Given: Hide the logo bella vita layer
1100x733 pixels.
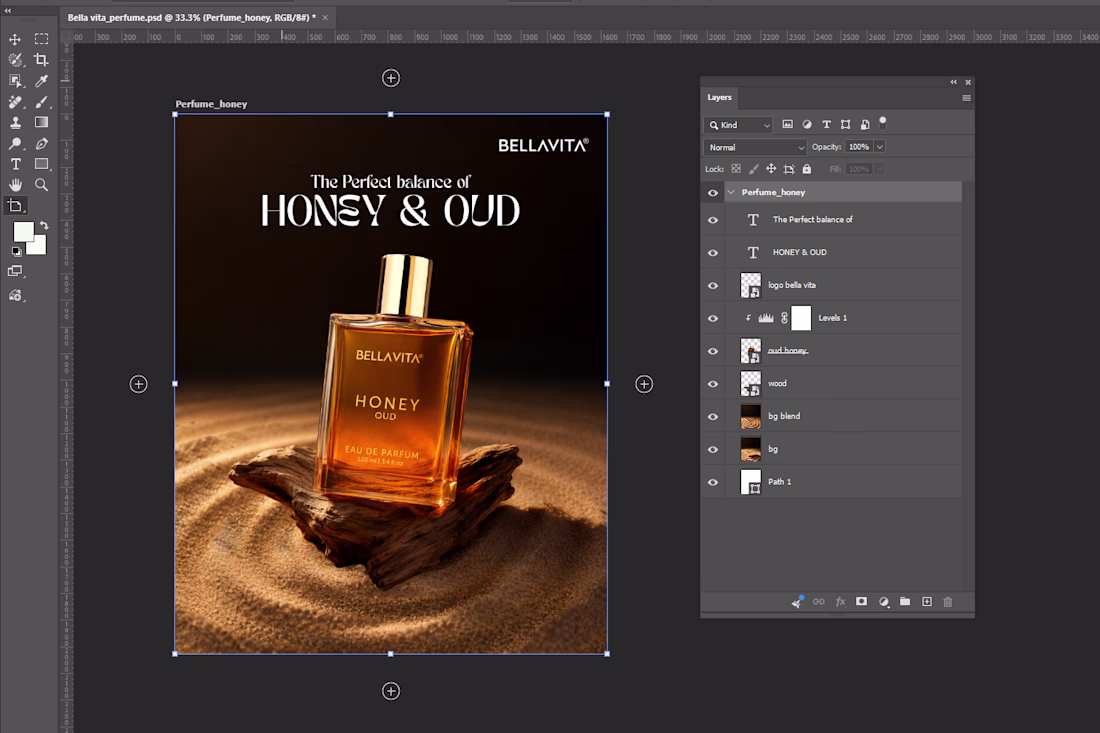Looking at the screenshot, I should pyautogui.click(x=713, y=286).
